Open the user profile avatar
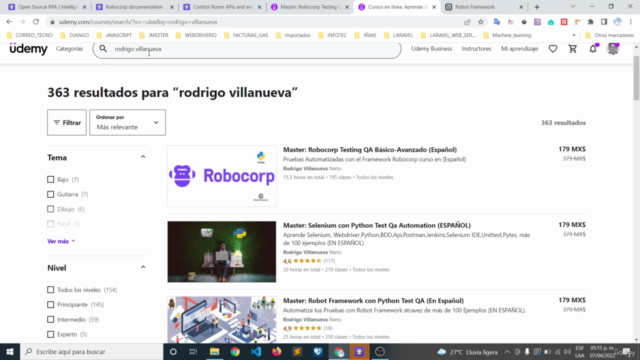Image resolution: width=640 pixels, height=360 pixels. click(613, 49)
